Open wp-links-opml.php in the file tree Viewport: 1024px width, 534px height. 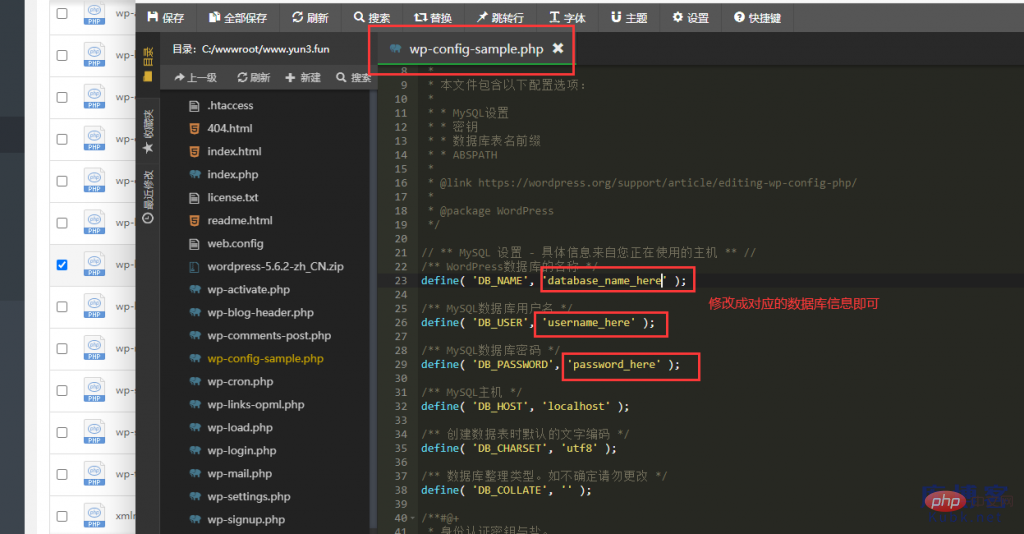click(255, 405)
